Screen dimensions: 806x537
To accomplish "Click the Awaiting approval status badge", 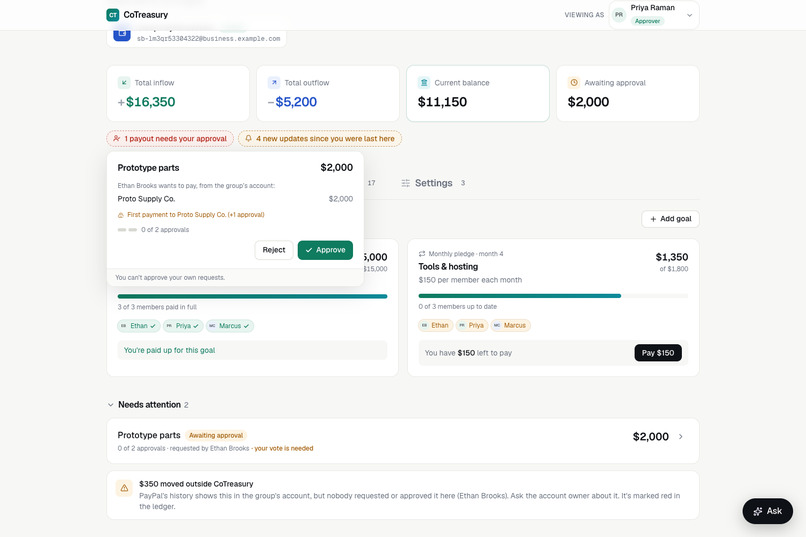I will (x=216, y=435).
